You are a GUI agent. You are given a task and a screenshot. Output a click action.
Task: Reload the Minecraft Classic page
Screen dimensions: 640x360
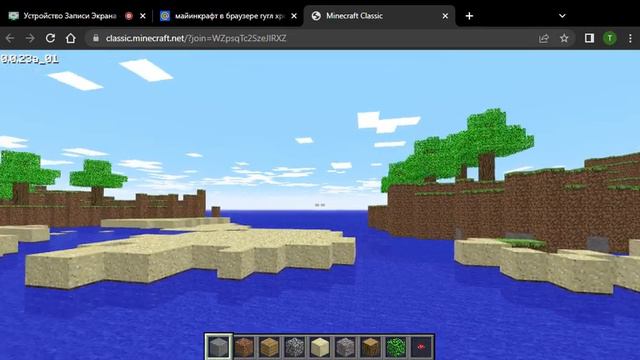(x=50, y=38)
